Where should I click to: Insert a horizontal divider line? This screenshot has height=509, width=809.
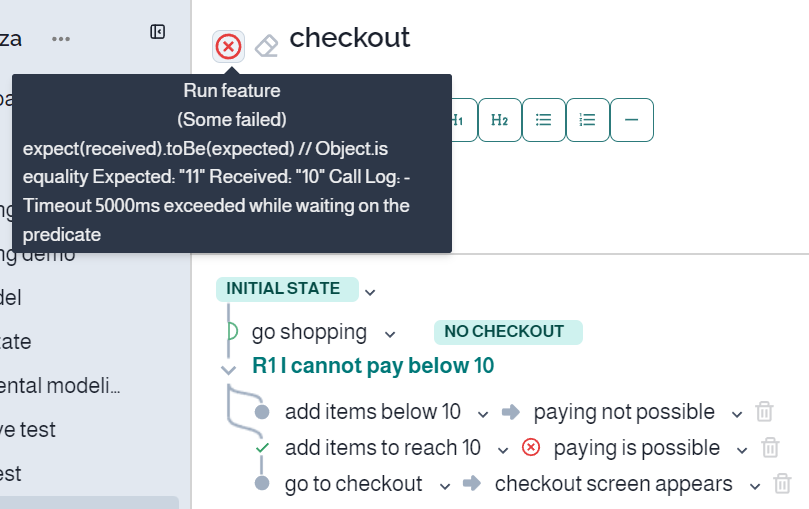point(632,120)
